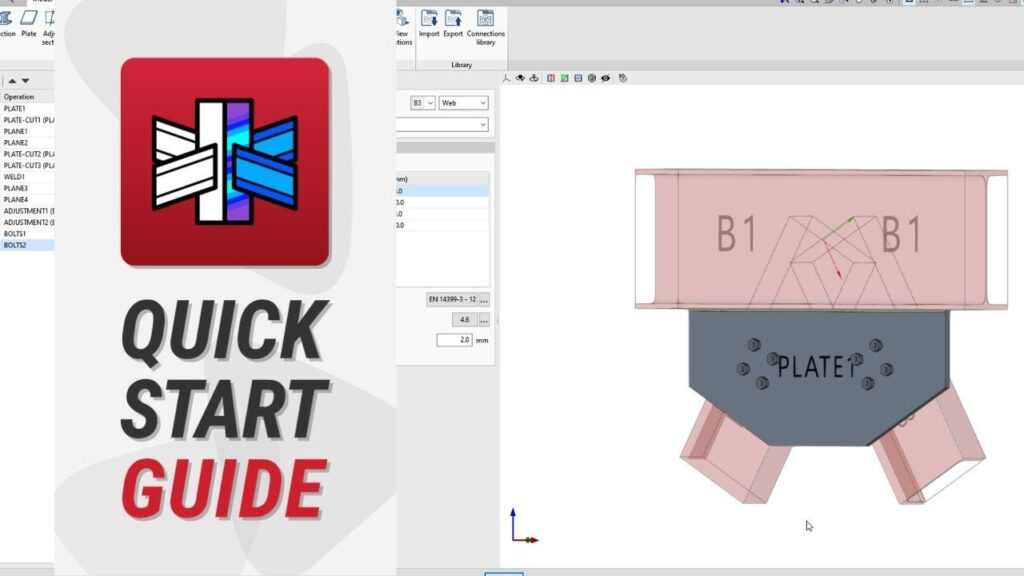Image resolution: width=1024 pixels, height=576 pixels.
Task: Open the B3 member dropdown
Action: (x=421, y=103)
